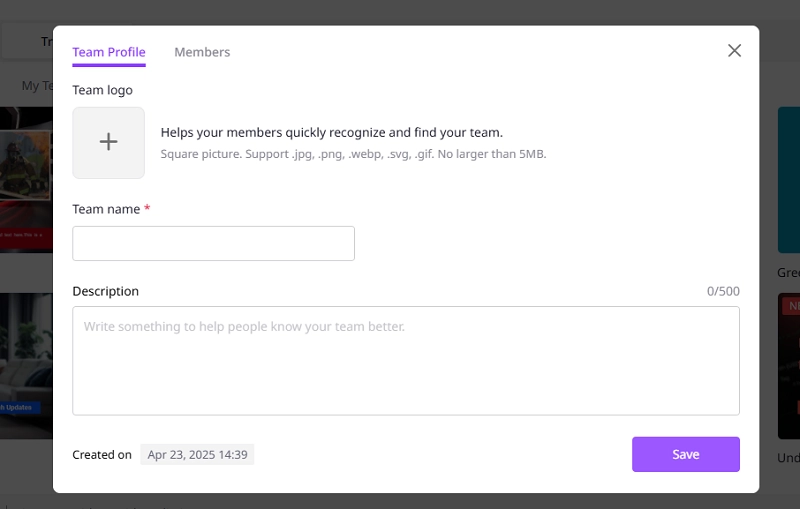Open the teal template thumbnail at right
Viewport: 800px width, 509px height.
pos(788,180)
